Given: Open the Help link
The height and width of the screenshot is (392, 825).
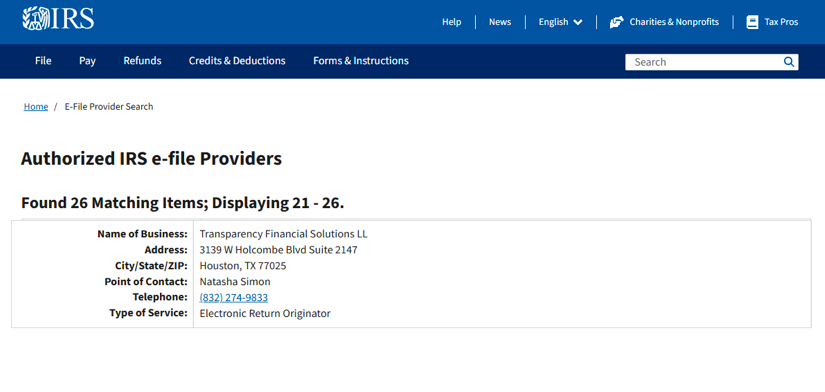Looking at the screenshot, I should tap(451, 22).
